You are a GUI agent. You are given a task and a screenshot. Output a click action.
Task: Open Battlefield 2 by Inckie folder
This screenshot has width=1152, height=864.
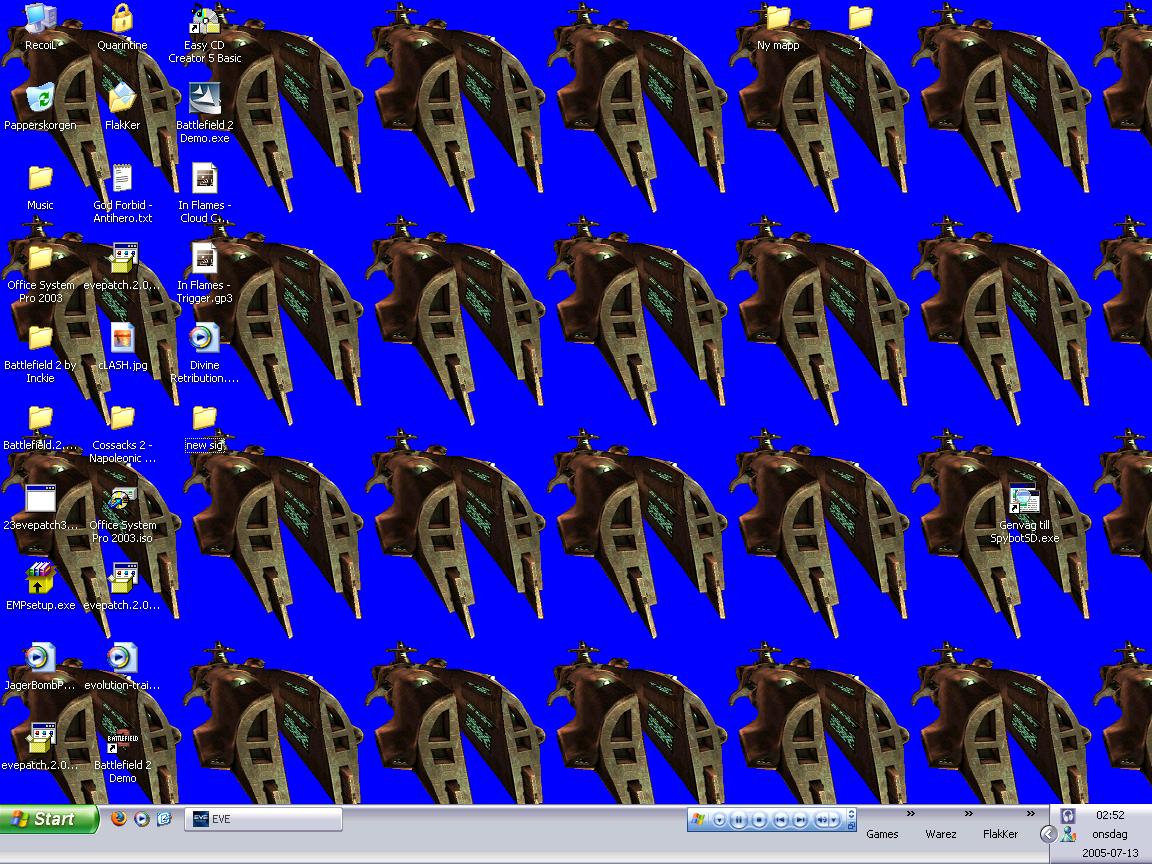coord(40,339)
